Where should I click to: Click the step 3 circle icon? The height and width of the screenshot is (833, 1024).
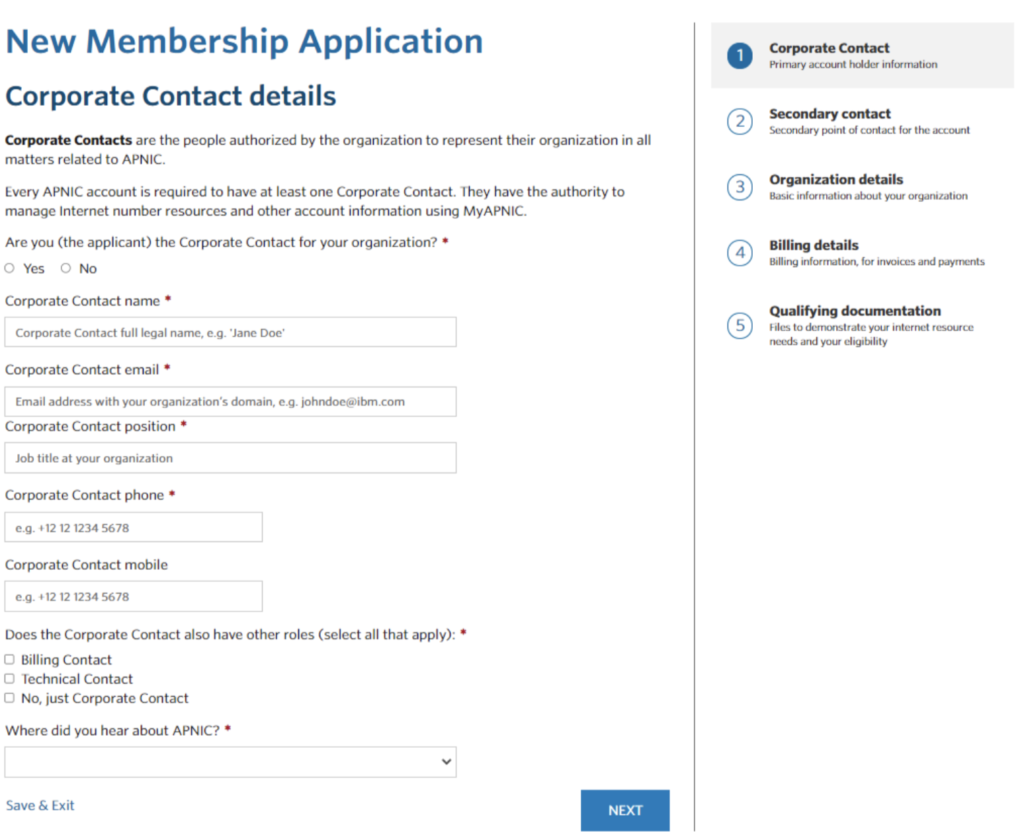tap(740, 188)
